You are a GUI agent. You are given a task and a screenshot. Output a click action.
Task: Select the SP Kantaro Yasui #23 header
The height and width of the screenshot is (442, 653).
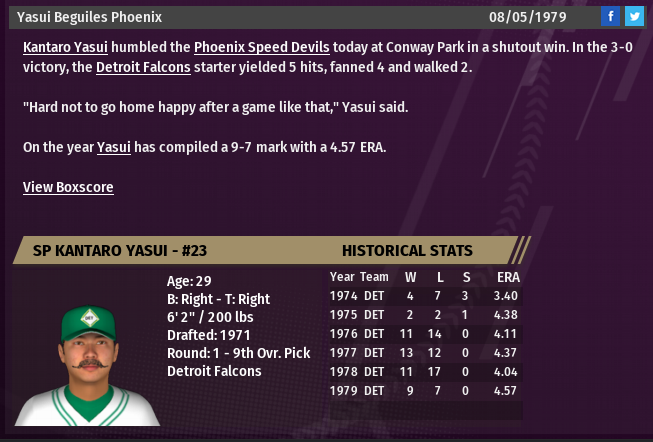(x=110, y=250)
